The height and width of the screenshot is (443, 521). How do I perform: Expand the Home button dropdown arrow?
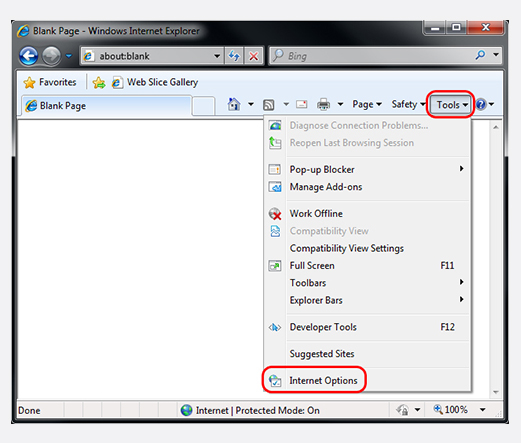coord(251,104)
